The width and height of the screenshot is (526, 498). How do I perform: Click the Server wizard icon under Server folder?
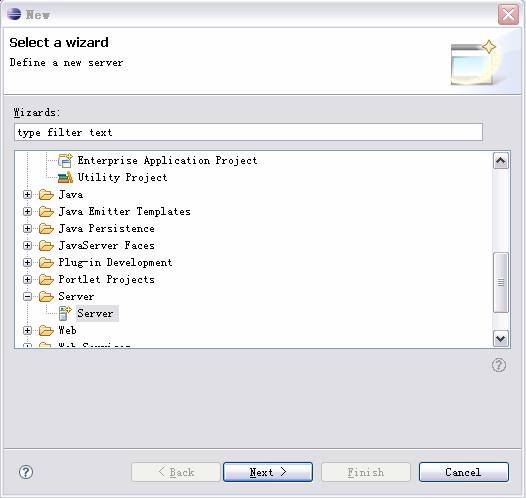point(65,313)
